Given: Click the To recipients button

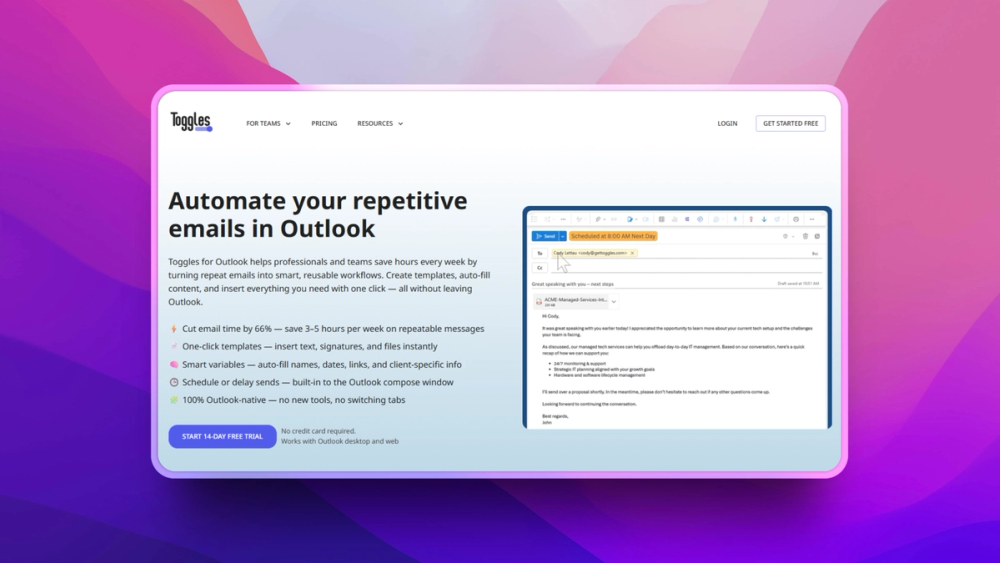Looking at the screenshot, I should (x=540, y=253).
